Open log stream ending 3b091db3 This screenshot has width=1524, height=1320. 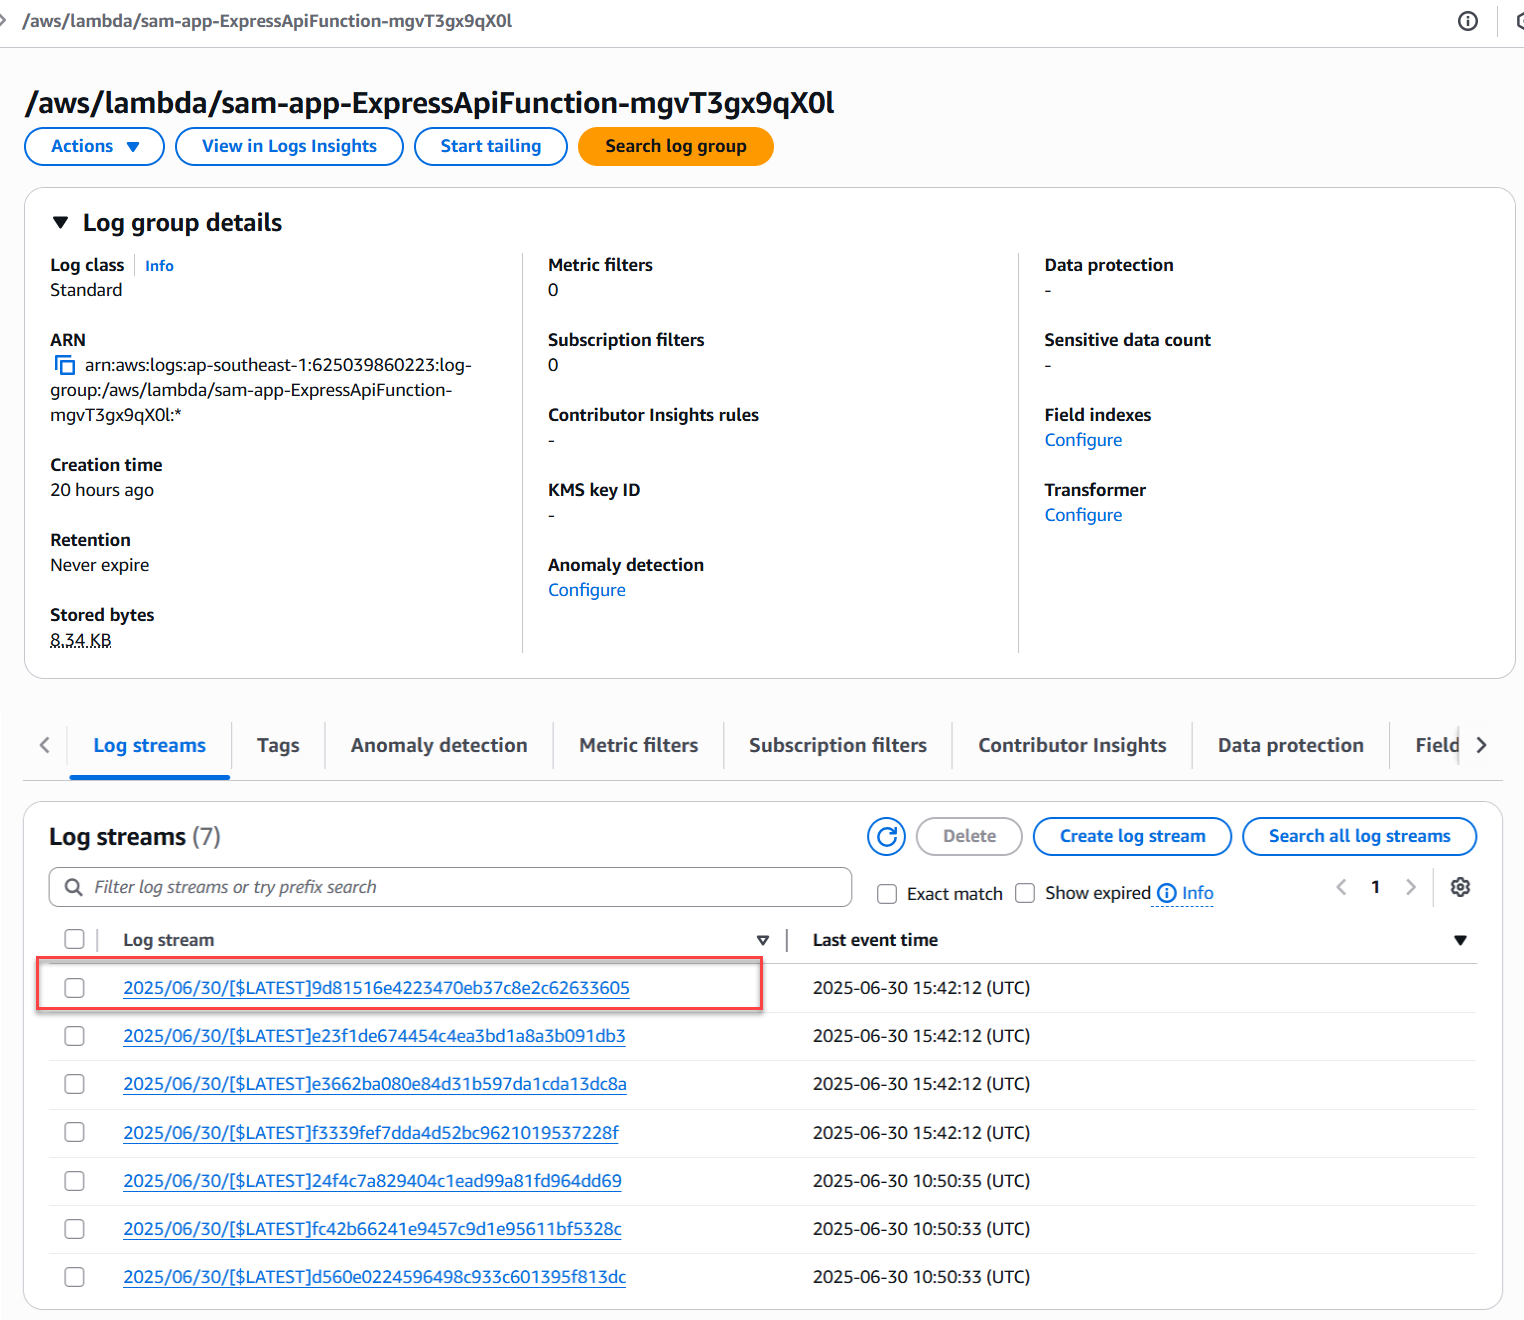point(374,1036)
